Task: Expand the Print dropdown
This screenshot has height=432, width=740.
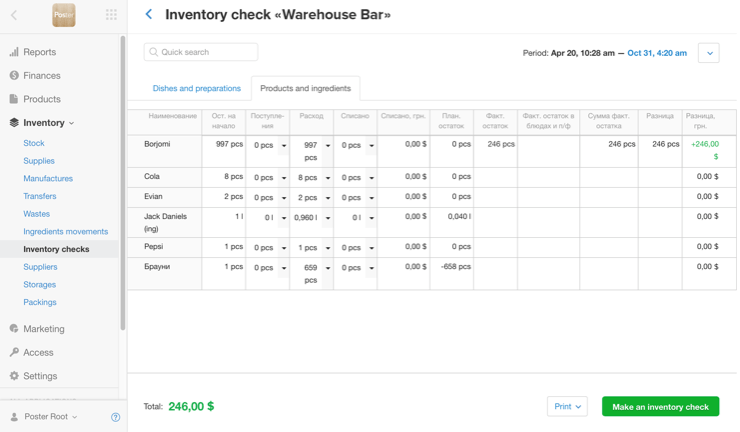Action: [x=567, y=407]
